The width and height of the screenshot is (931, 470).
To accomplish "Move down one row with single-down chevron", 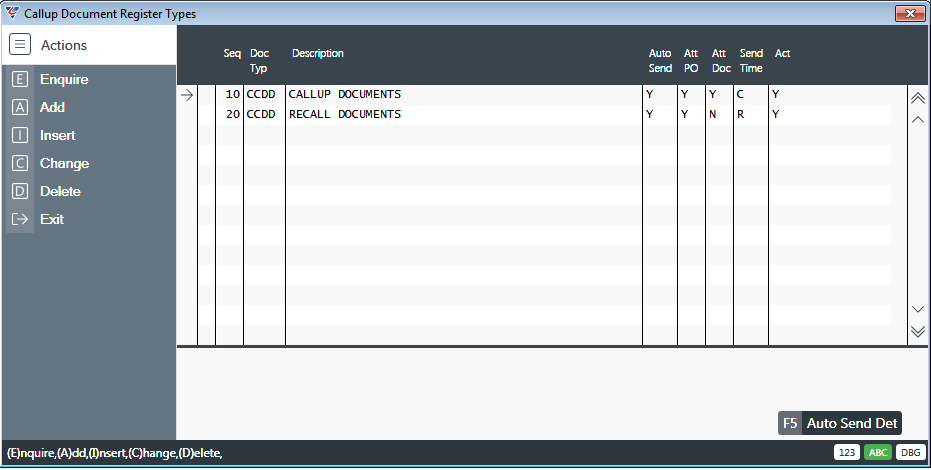I will pos(917,309).
